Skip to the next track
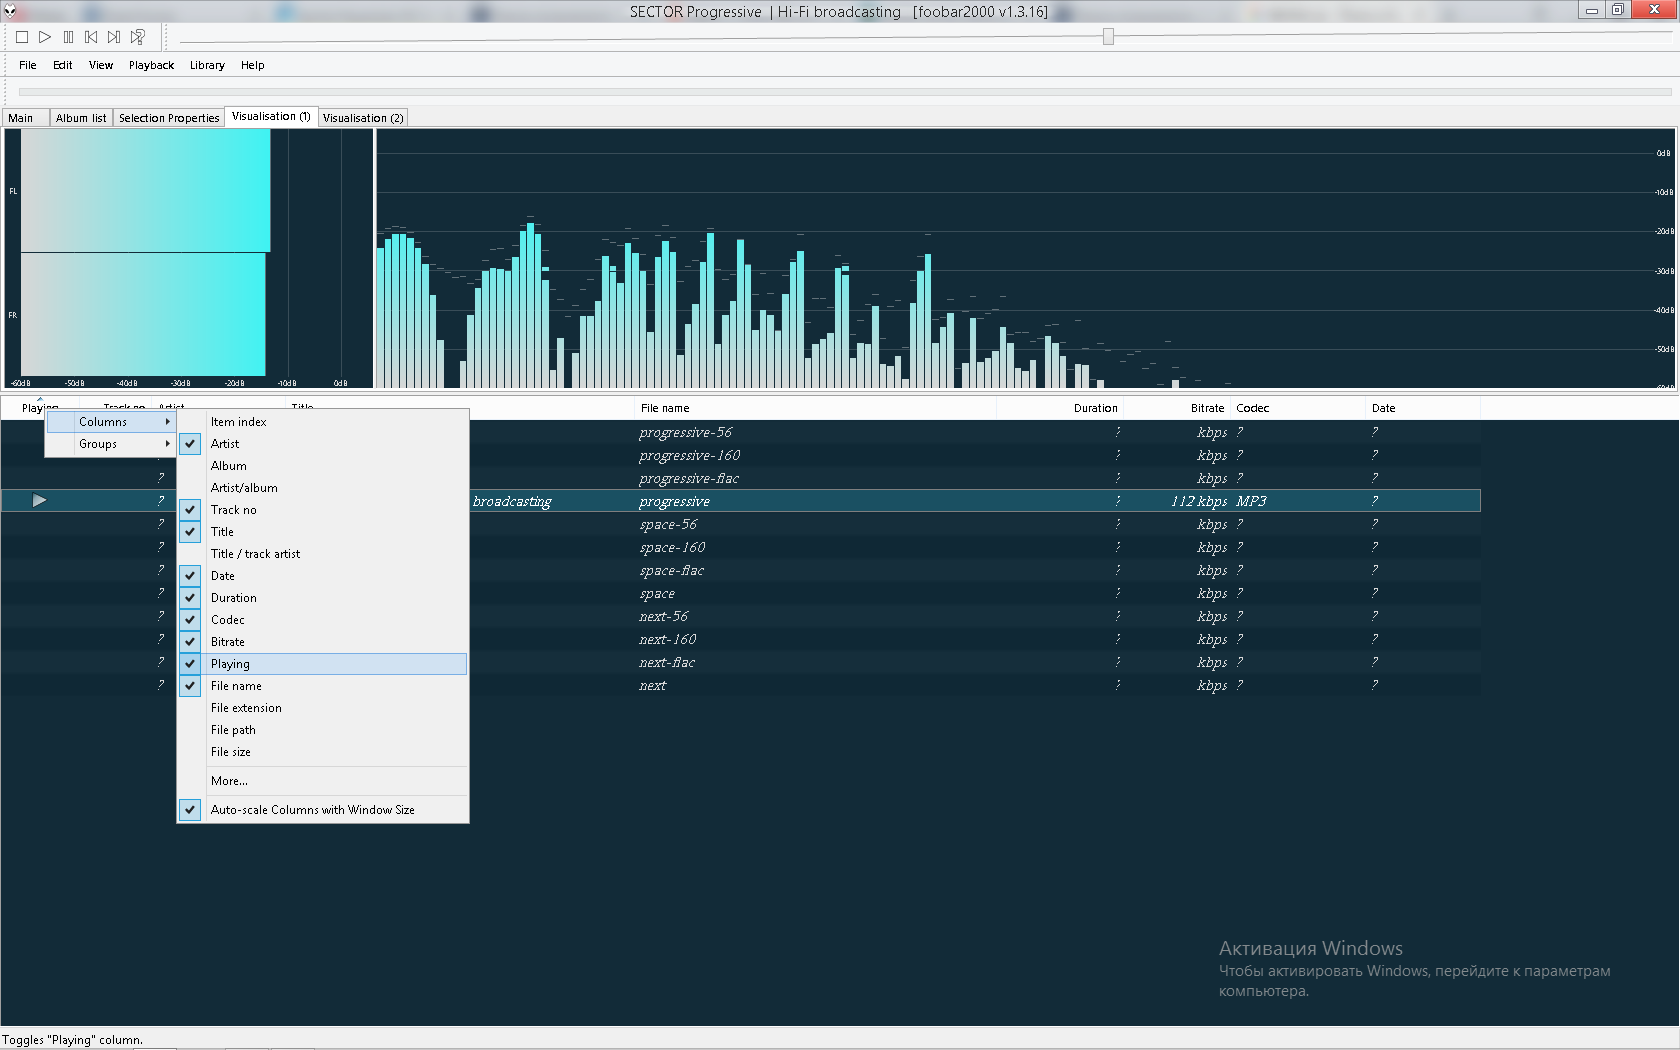Viewport: 1680px width, 1050px height. click(114, 37)
